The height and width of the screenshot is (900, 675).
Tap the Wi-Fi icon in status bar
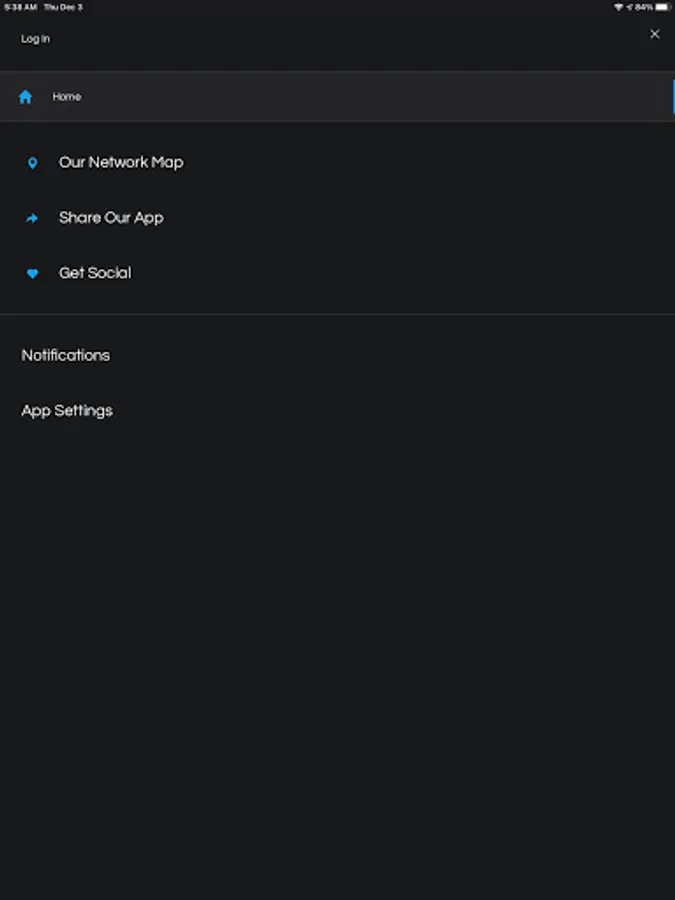click(x=618, y=7)
